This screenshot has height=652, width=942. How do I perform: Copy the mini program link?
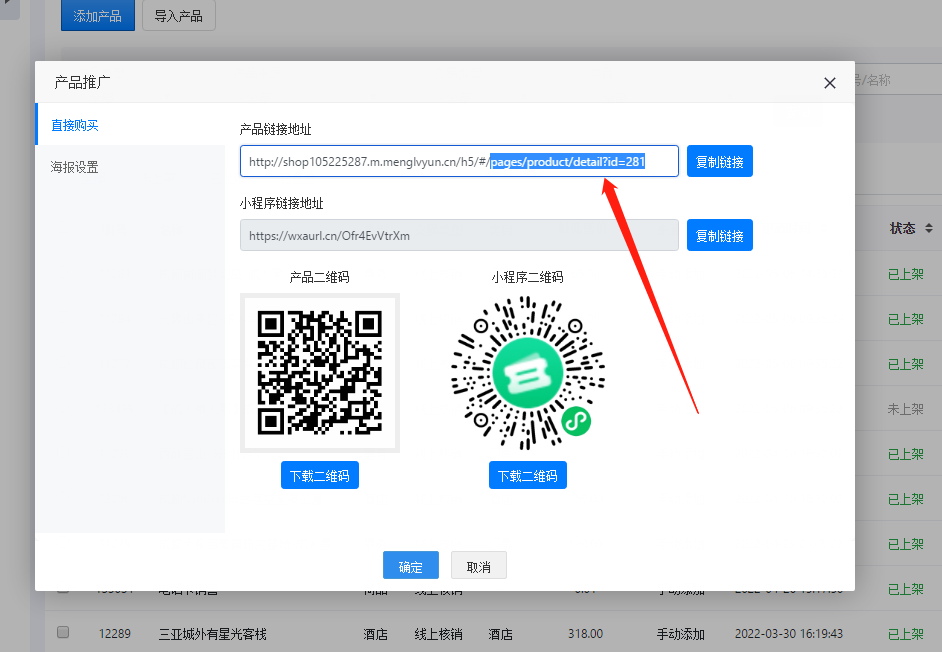[720, 235]
